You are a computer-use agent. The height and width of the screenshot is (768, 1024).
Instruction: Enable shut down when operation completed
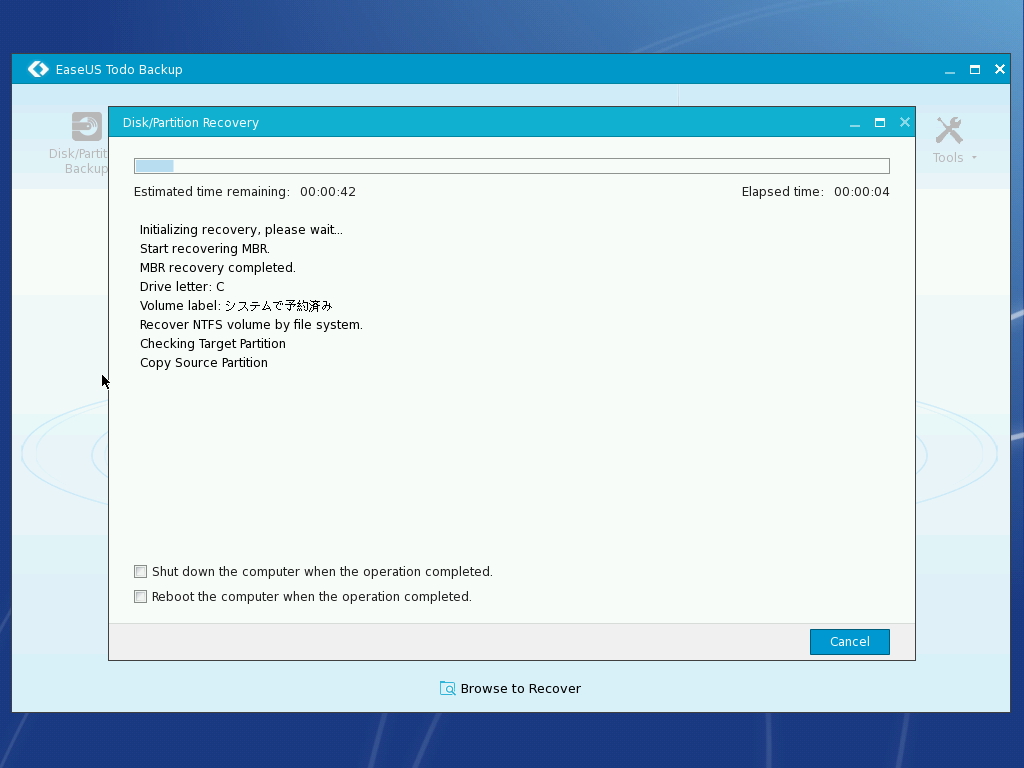click(140, 571)
